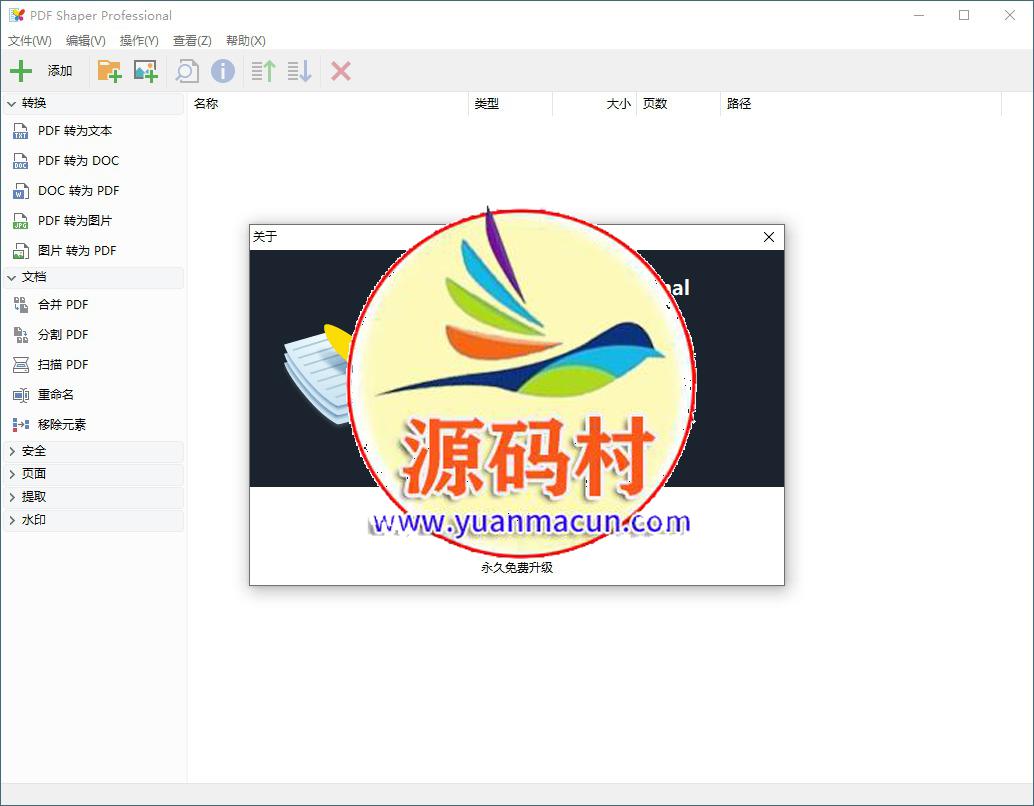The width and height of the screenshot is (1034, 806).
Task: Open the 帮助(X) menu
Action: coord(244,41)
